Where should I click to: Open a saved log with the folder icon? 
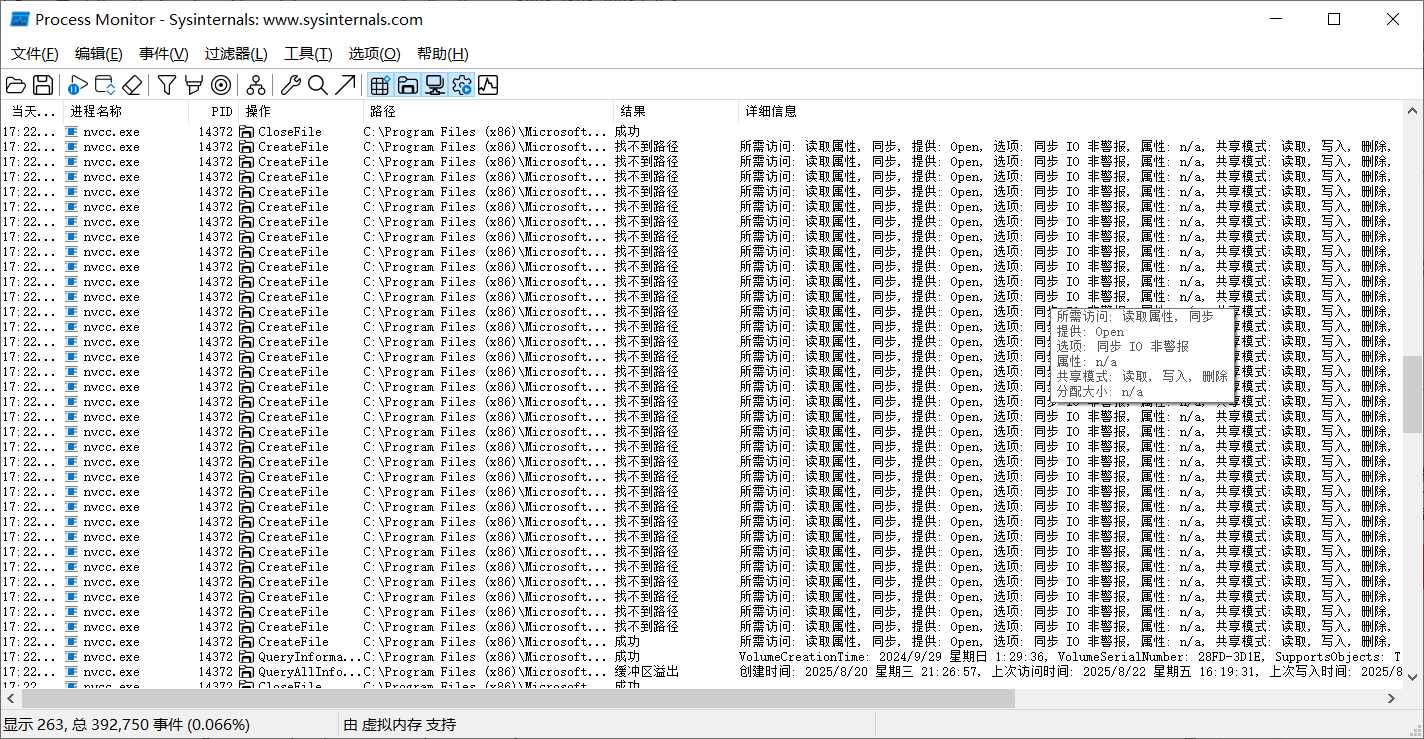click(16, 85)
